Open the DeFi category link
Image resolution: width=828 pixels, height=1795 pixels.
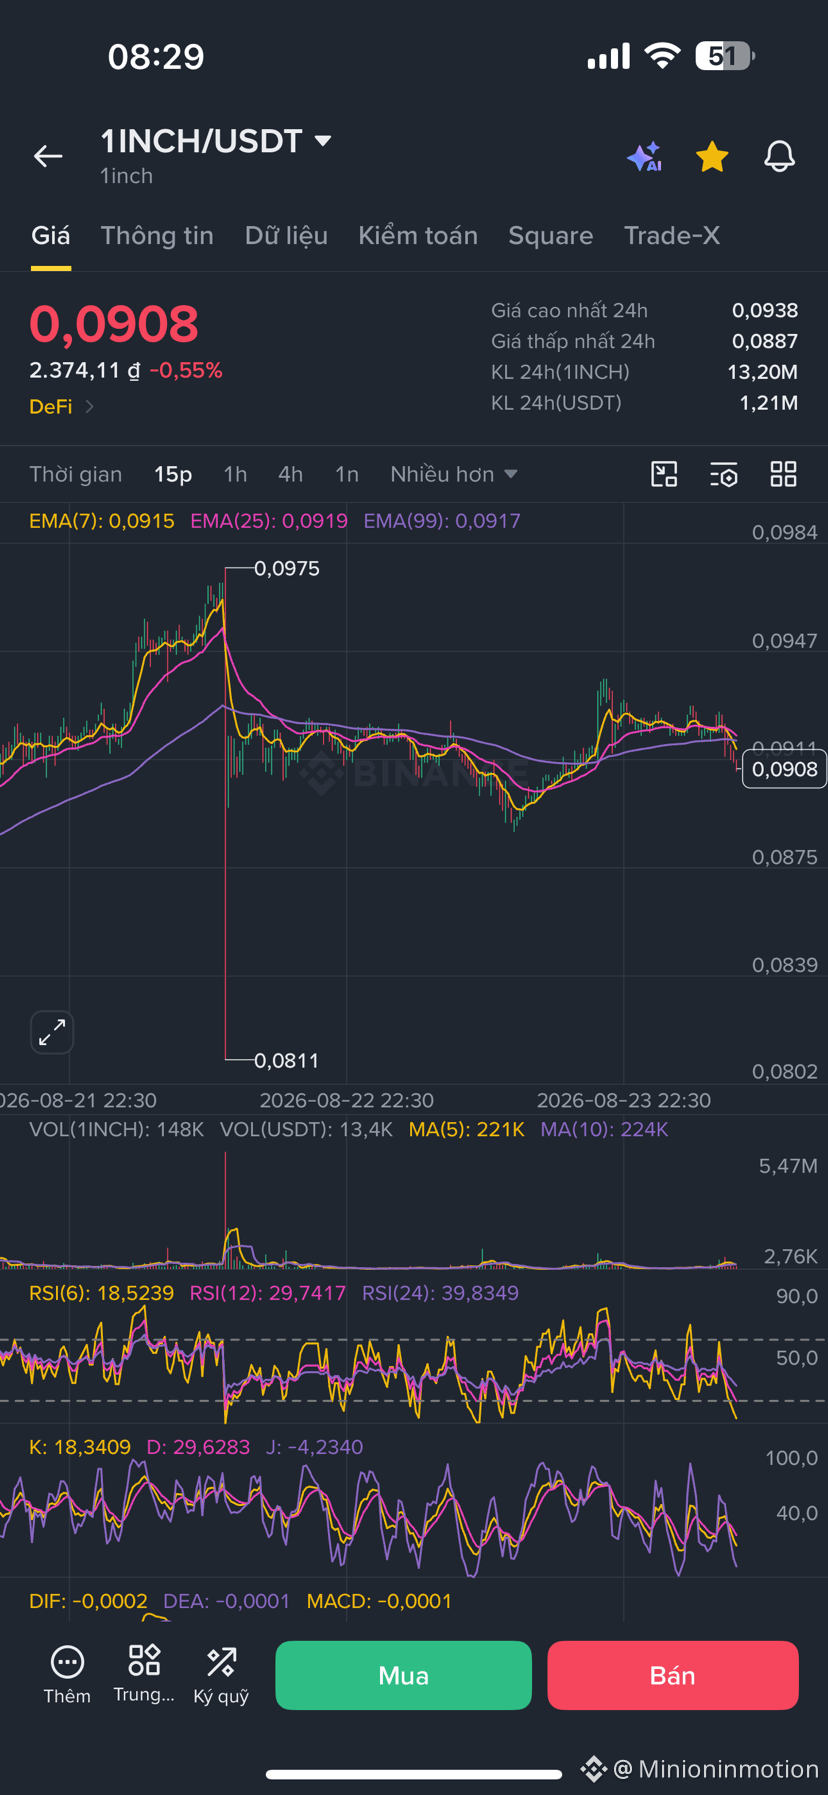62,406
